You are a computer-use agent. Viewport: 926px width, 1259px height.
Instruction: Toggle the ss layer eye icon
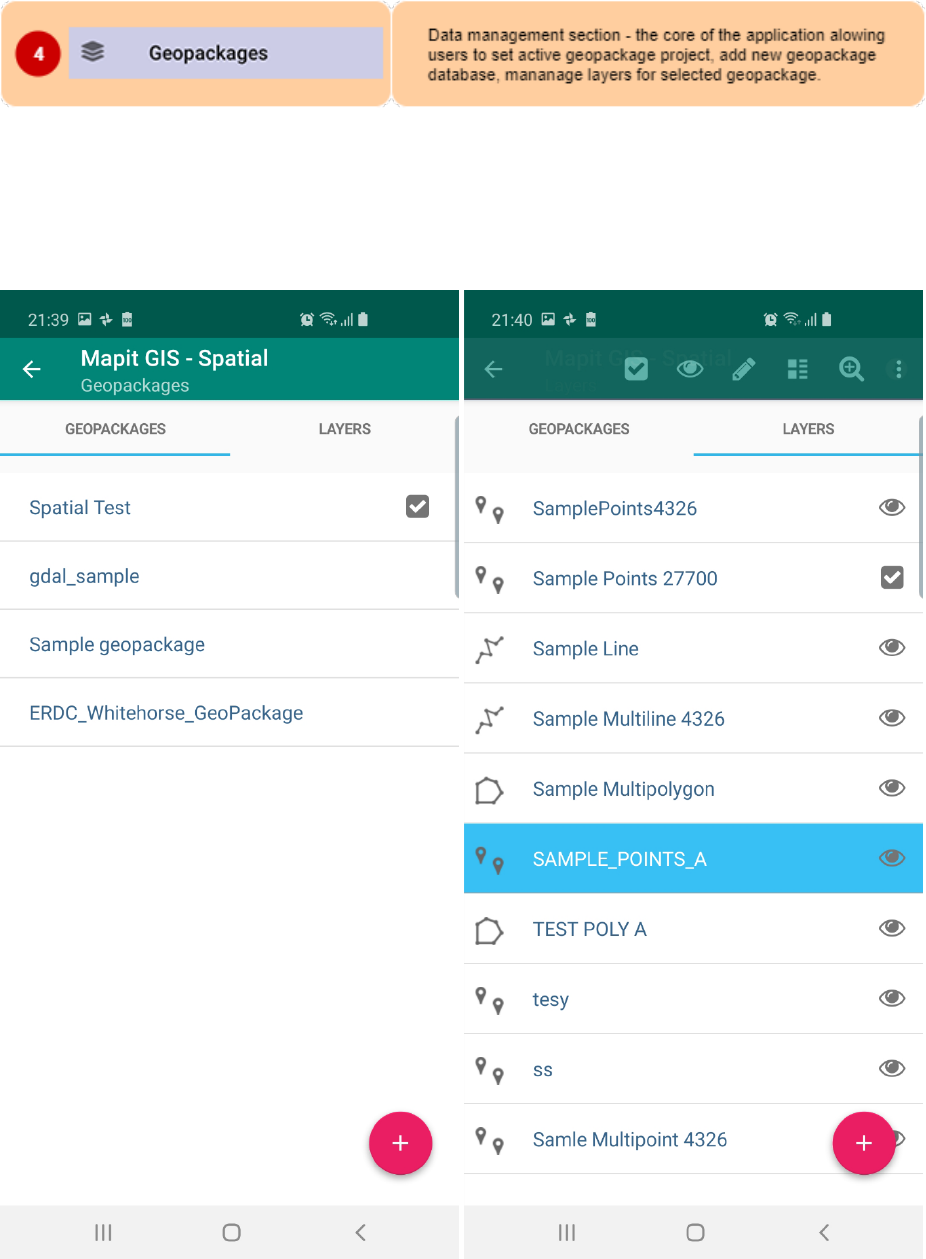click(x=892, y=1068)
